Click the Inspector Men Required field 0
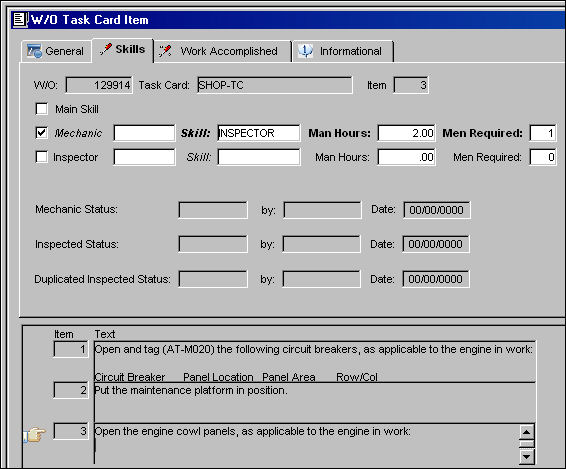The width and height of the screenshot is (566, 469). pos(543,157)
